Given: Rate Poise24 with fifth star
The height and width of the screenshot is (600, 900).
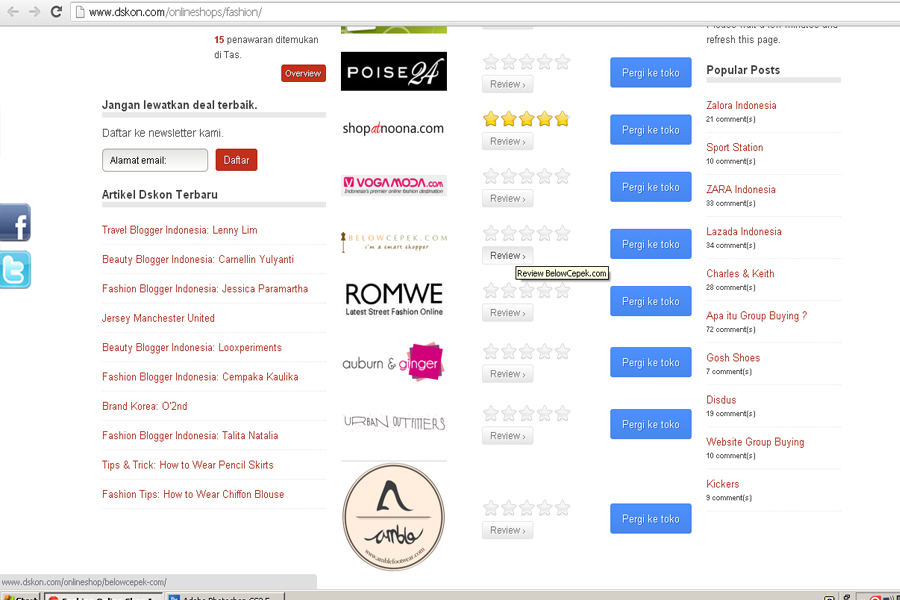Looking at the screenshot, I should point(562,61).
